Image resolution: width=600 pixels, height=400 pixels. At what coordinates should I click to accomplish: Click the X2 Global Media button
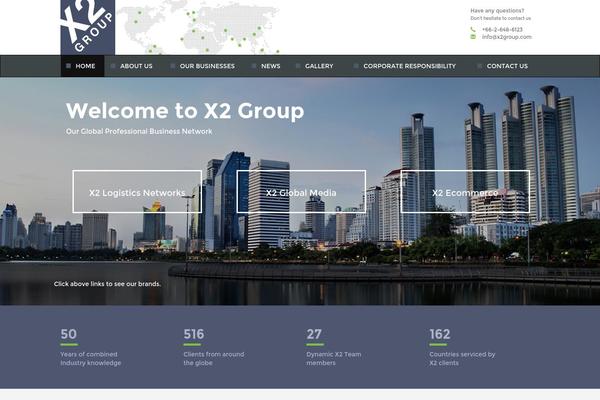[301, 191]
